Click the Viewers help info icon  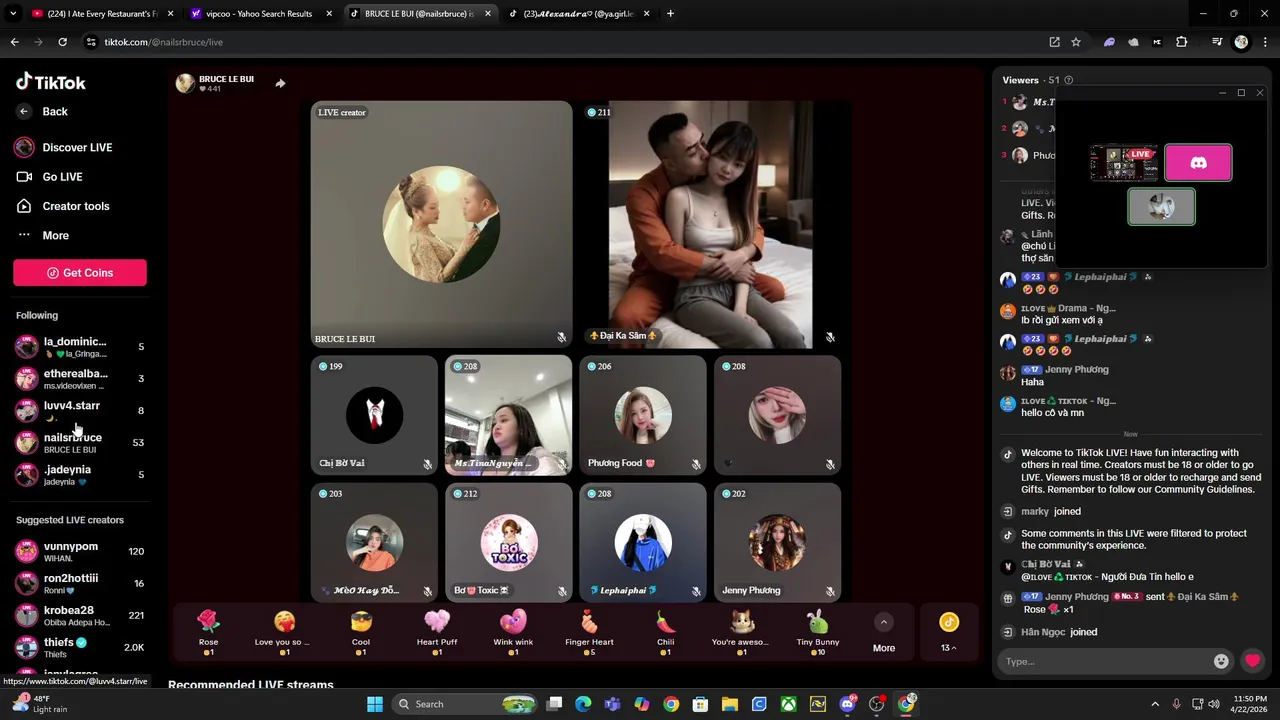coord(1068,80)
